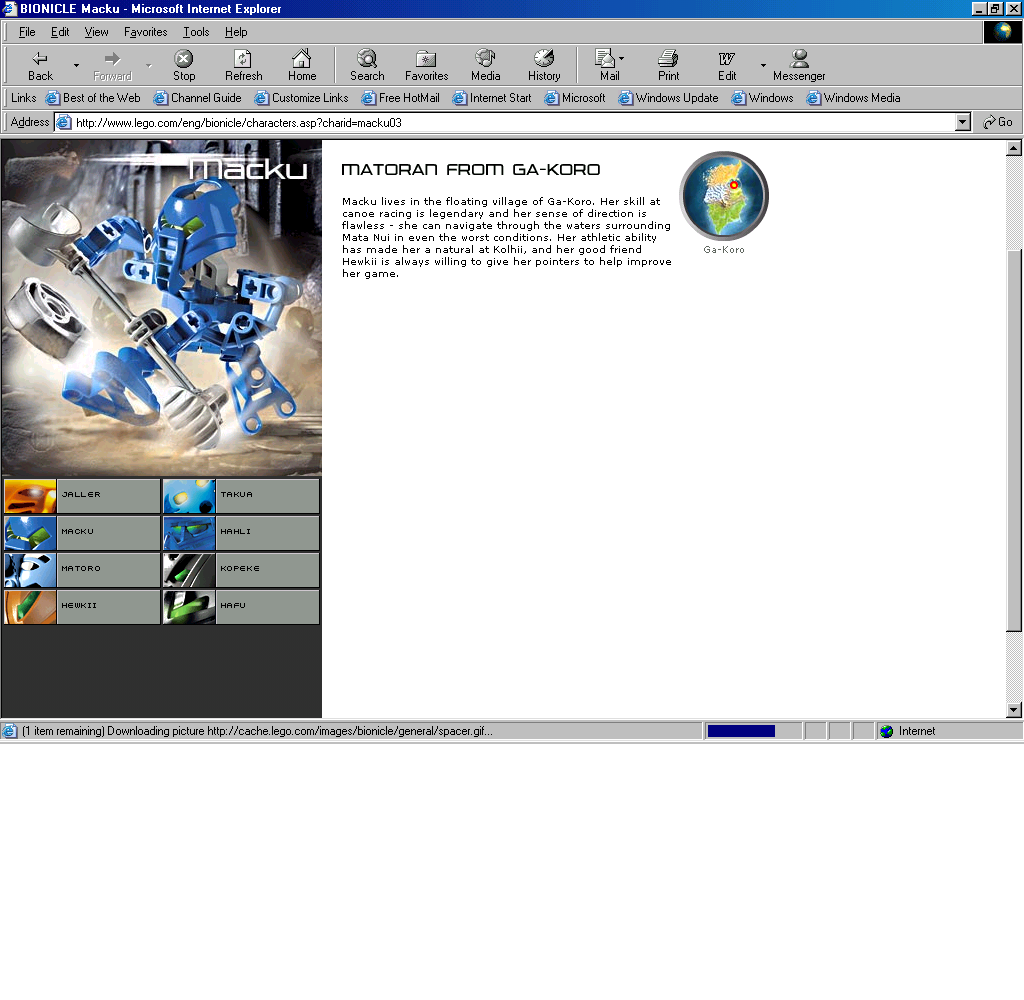Click the Ga-Koro caption under the map
This screenshot has height=1000, width=1024.
[x=724, y=250]
